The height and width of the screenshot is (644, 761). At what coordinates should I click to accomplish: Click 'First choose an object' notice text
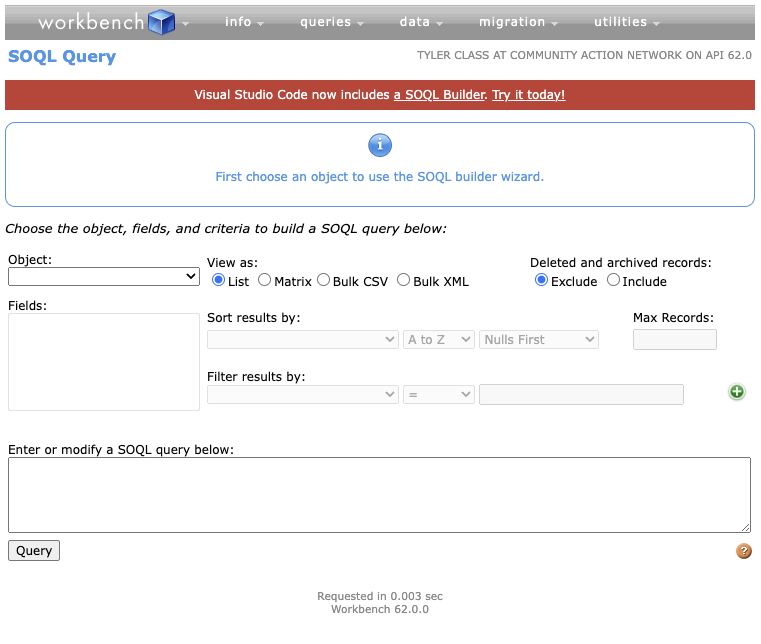point(380,177)
